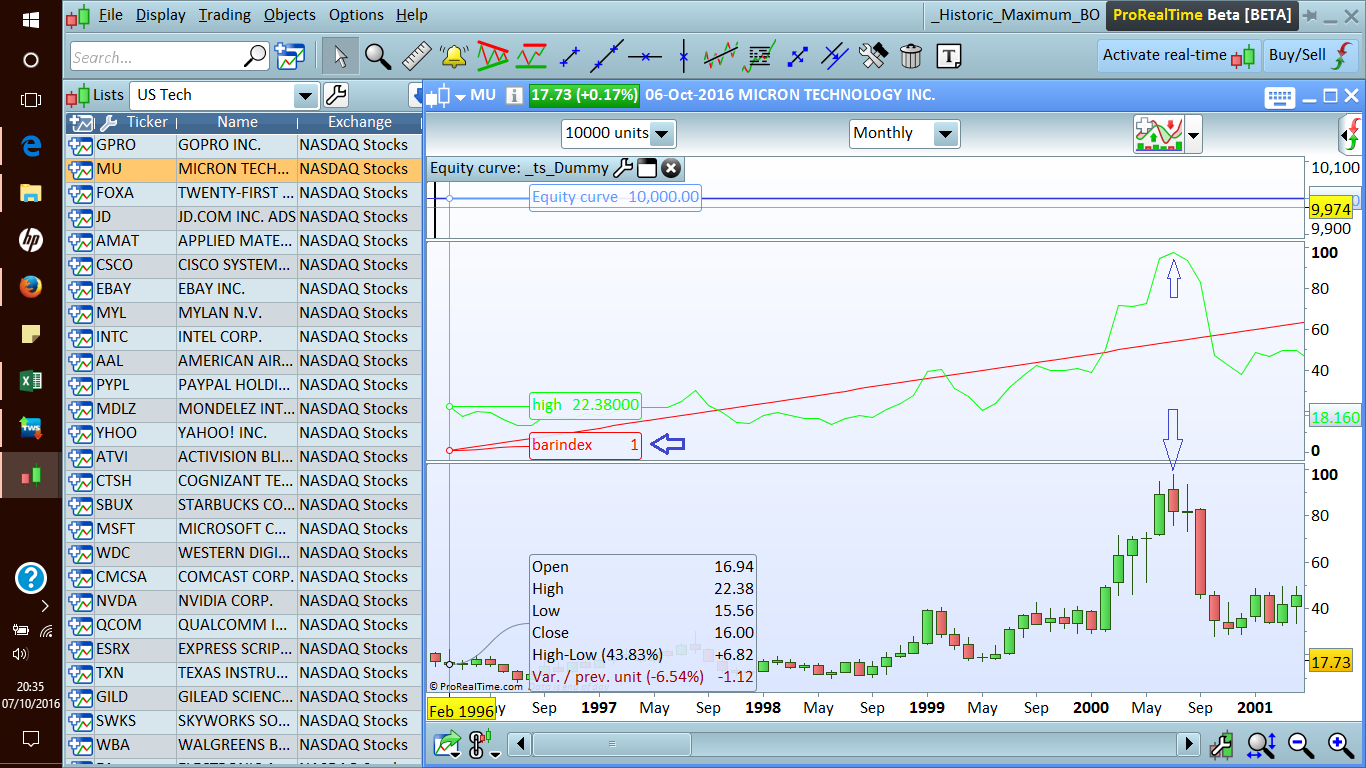The width and height of the screenshot is (1366, 768).
Task: Launch Excel from the taskbar
Action: pyautogui.click(x=31, y=381)
